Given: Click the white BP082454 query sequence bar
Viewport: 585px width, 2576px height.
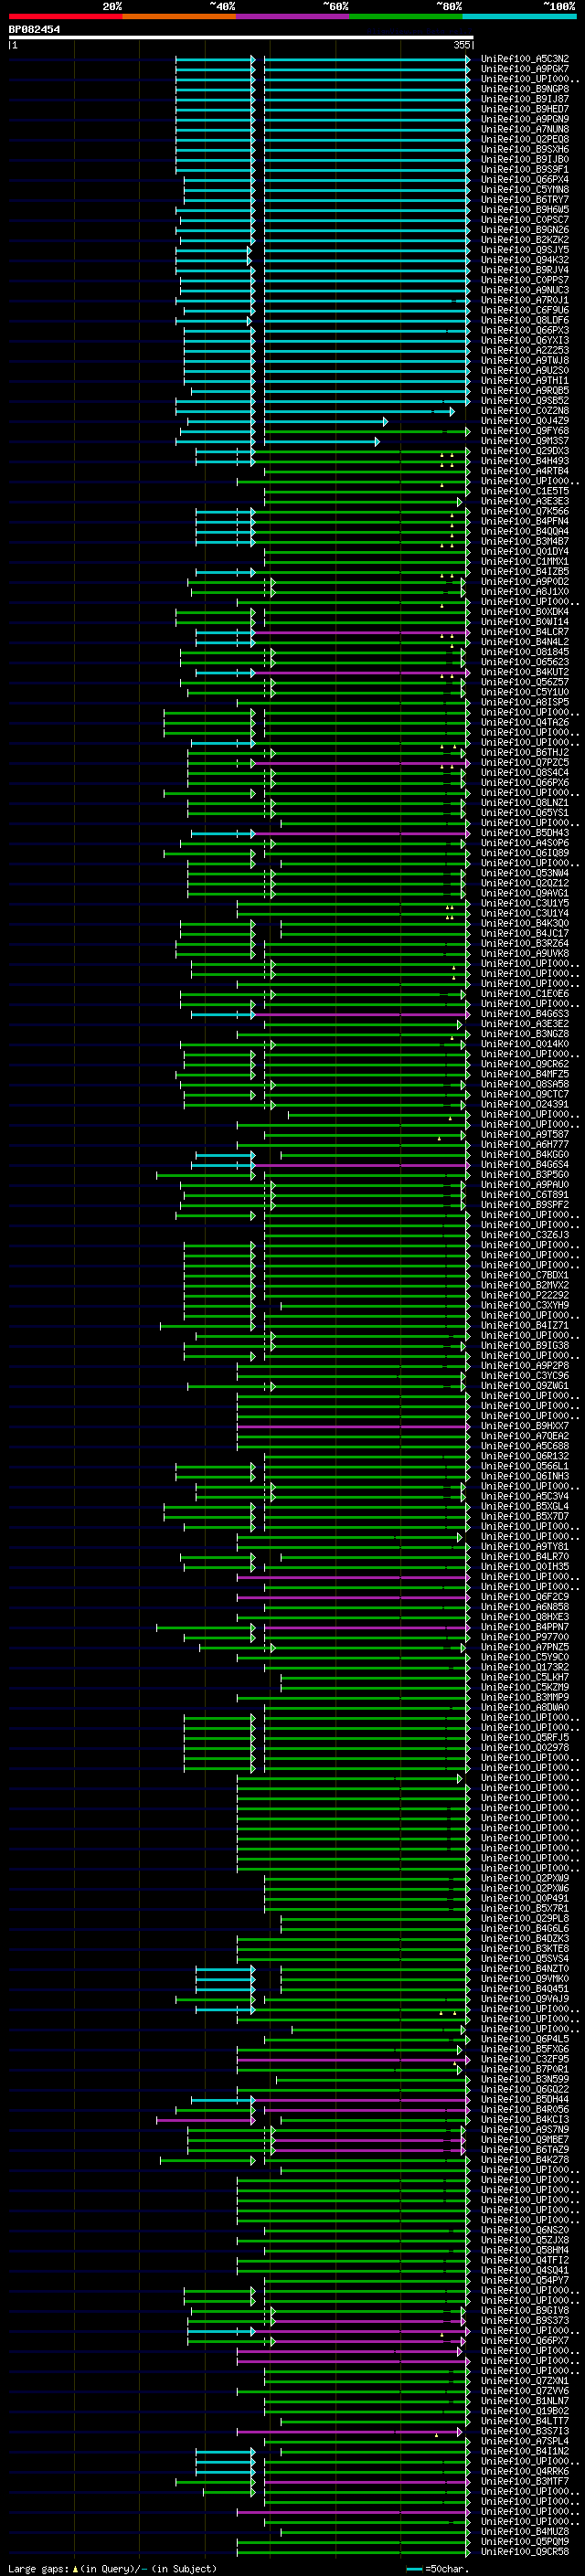Looking at the screenshot, I should pyautogui.click(x=241, y=37).
